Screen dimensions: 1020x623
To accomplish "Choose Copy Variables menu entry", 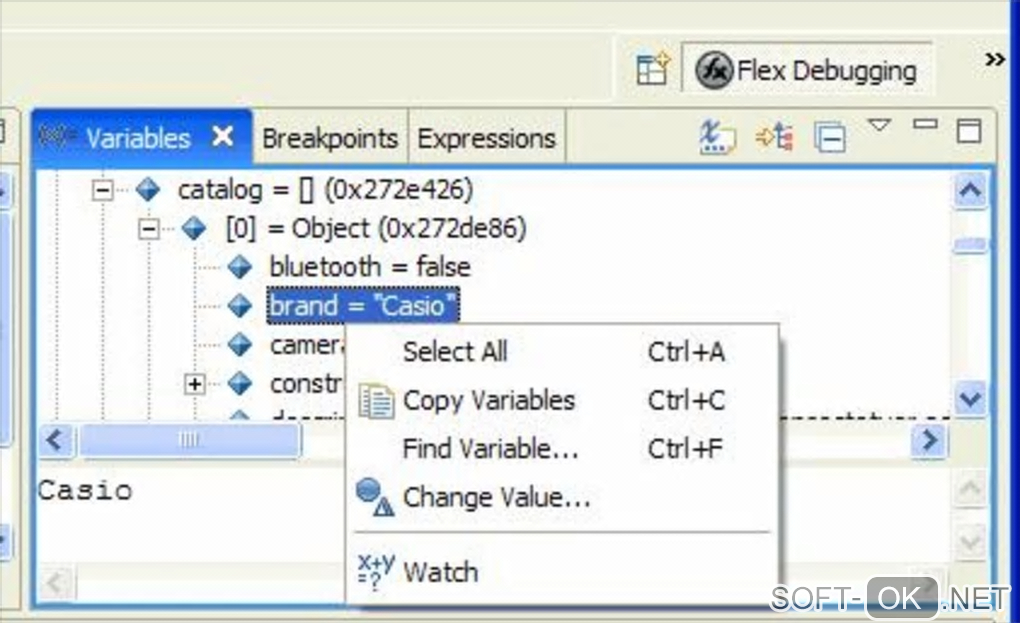I will pyautogui.click(x=488, y=401).
